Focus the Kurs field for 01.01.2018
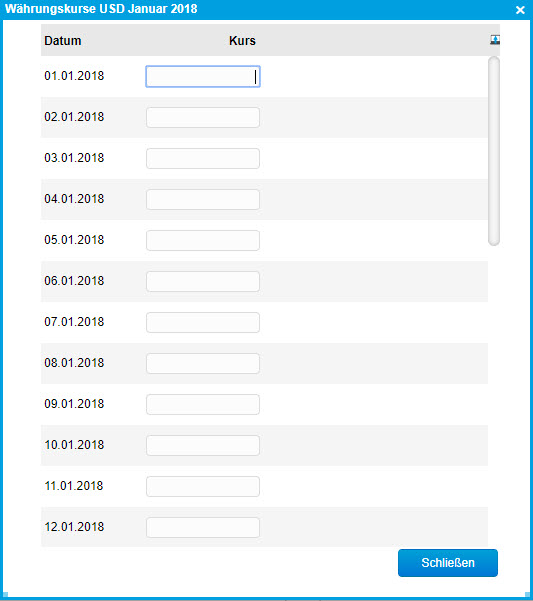Viewport: 533px width, 601px height. [203, 77]
